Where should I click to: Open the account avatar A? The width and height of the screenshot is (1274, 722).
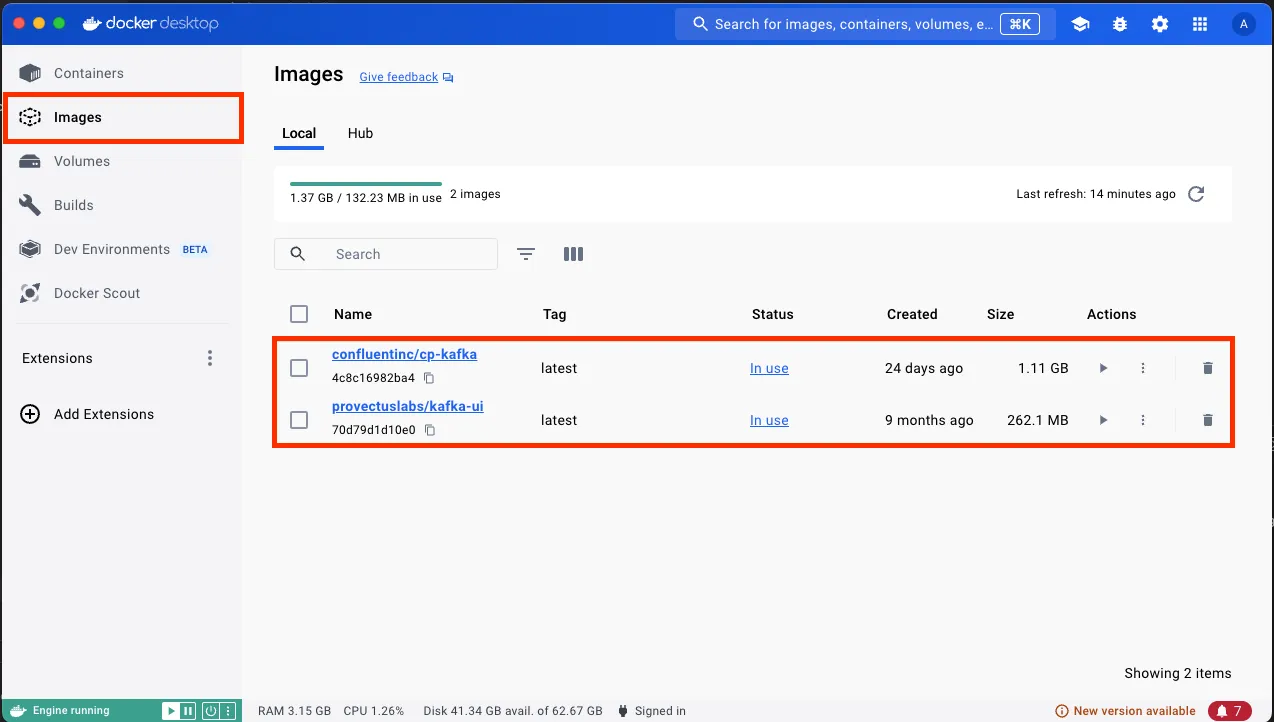(x=1243, y=24)
